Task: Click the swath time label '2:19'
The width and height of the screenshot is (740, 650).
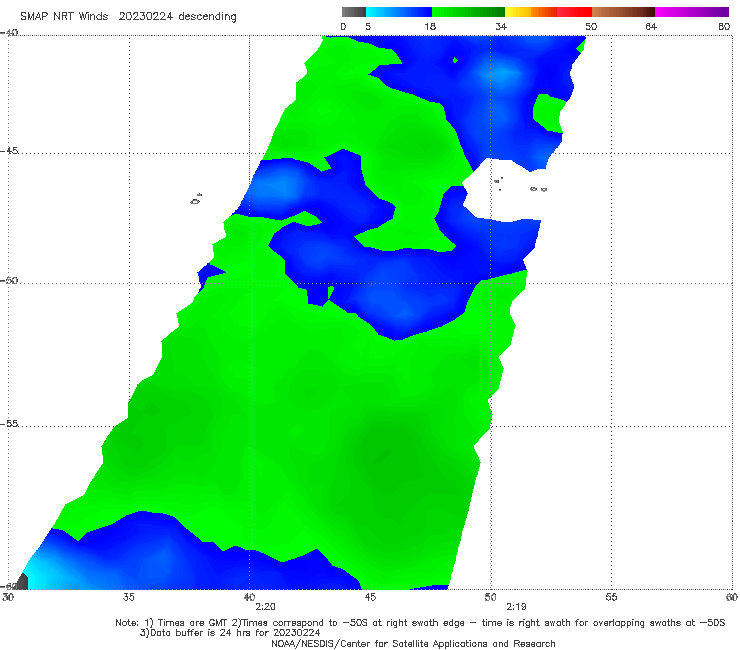Action: pyautogui.click(x=516, y=607)
